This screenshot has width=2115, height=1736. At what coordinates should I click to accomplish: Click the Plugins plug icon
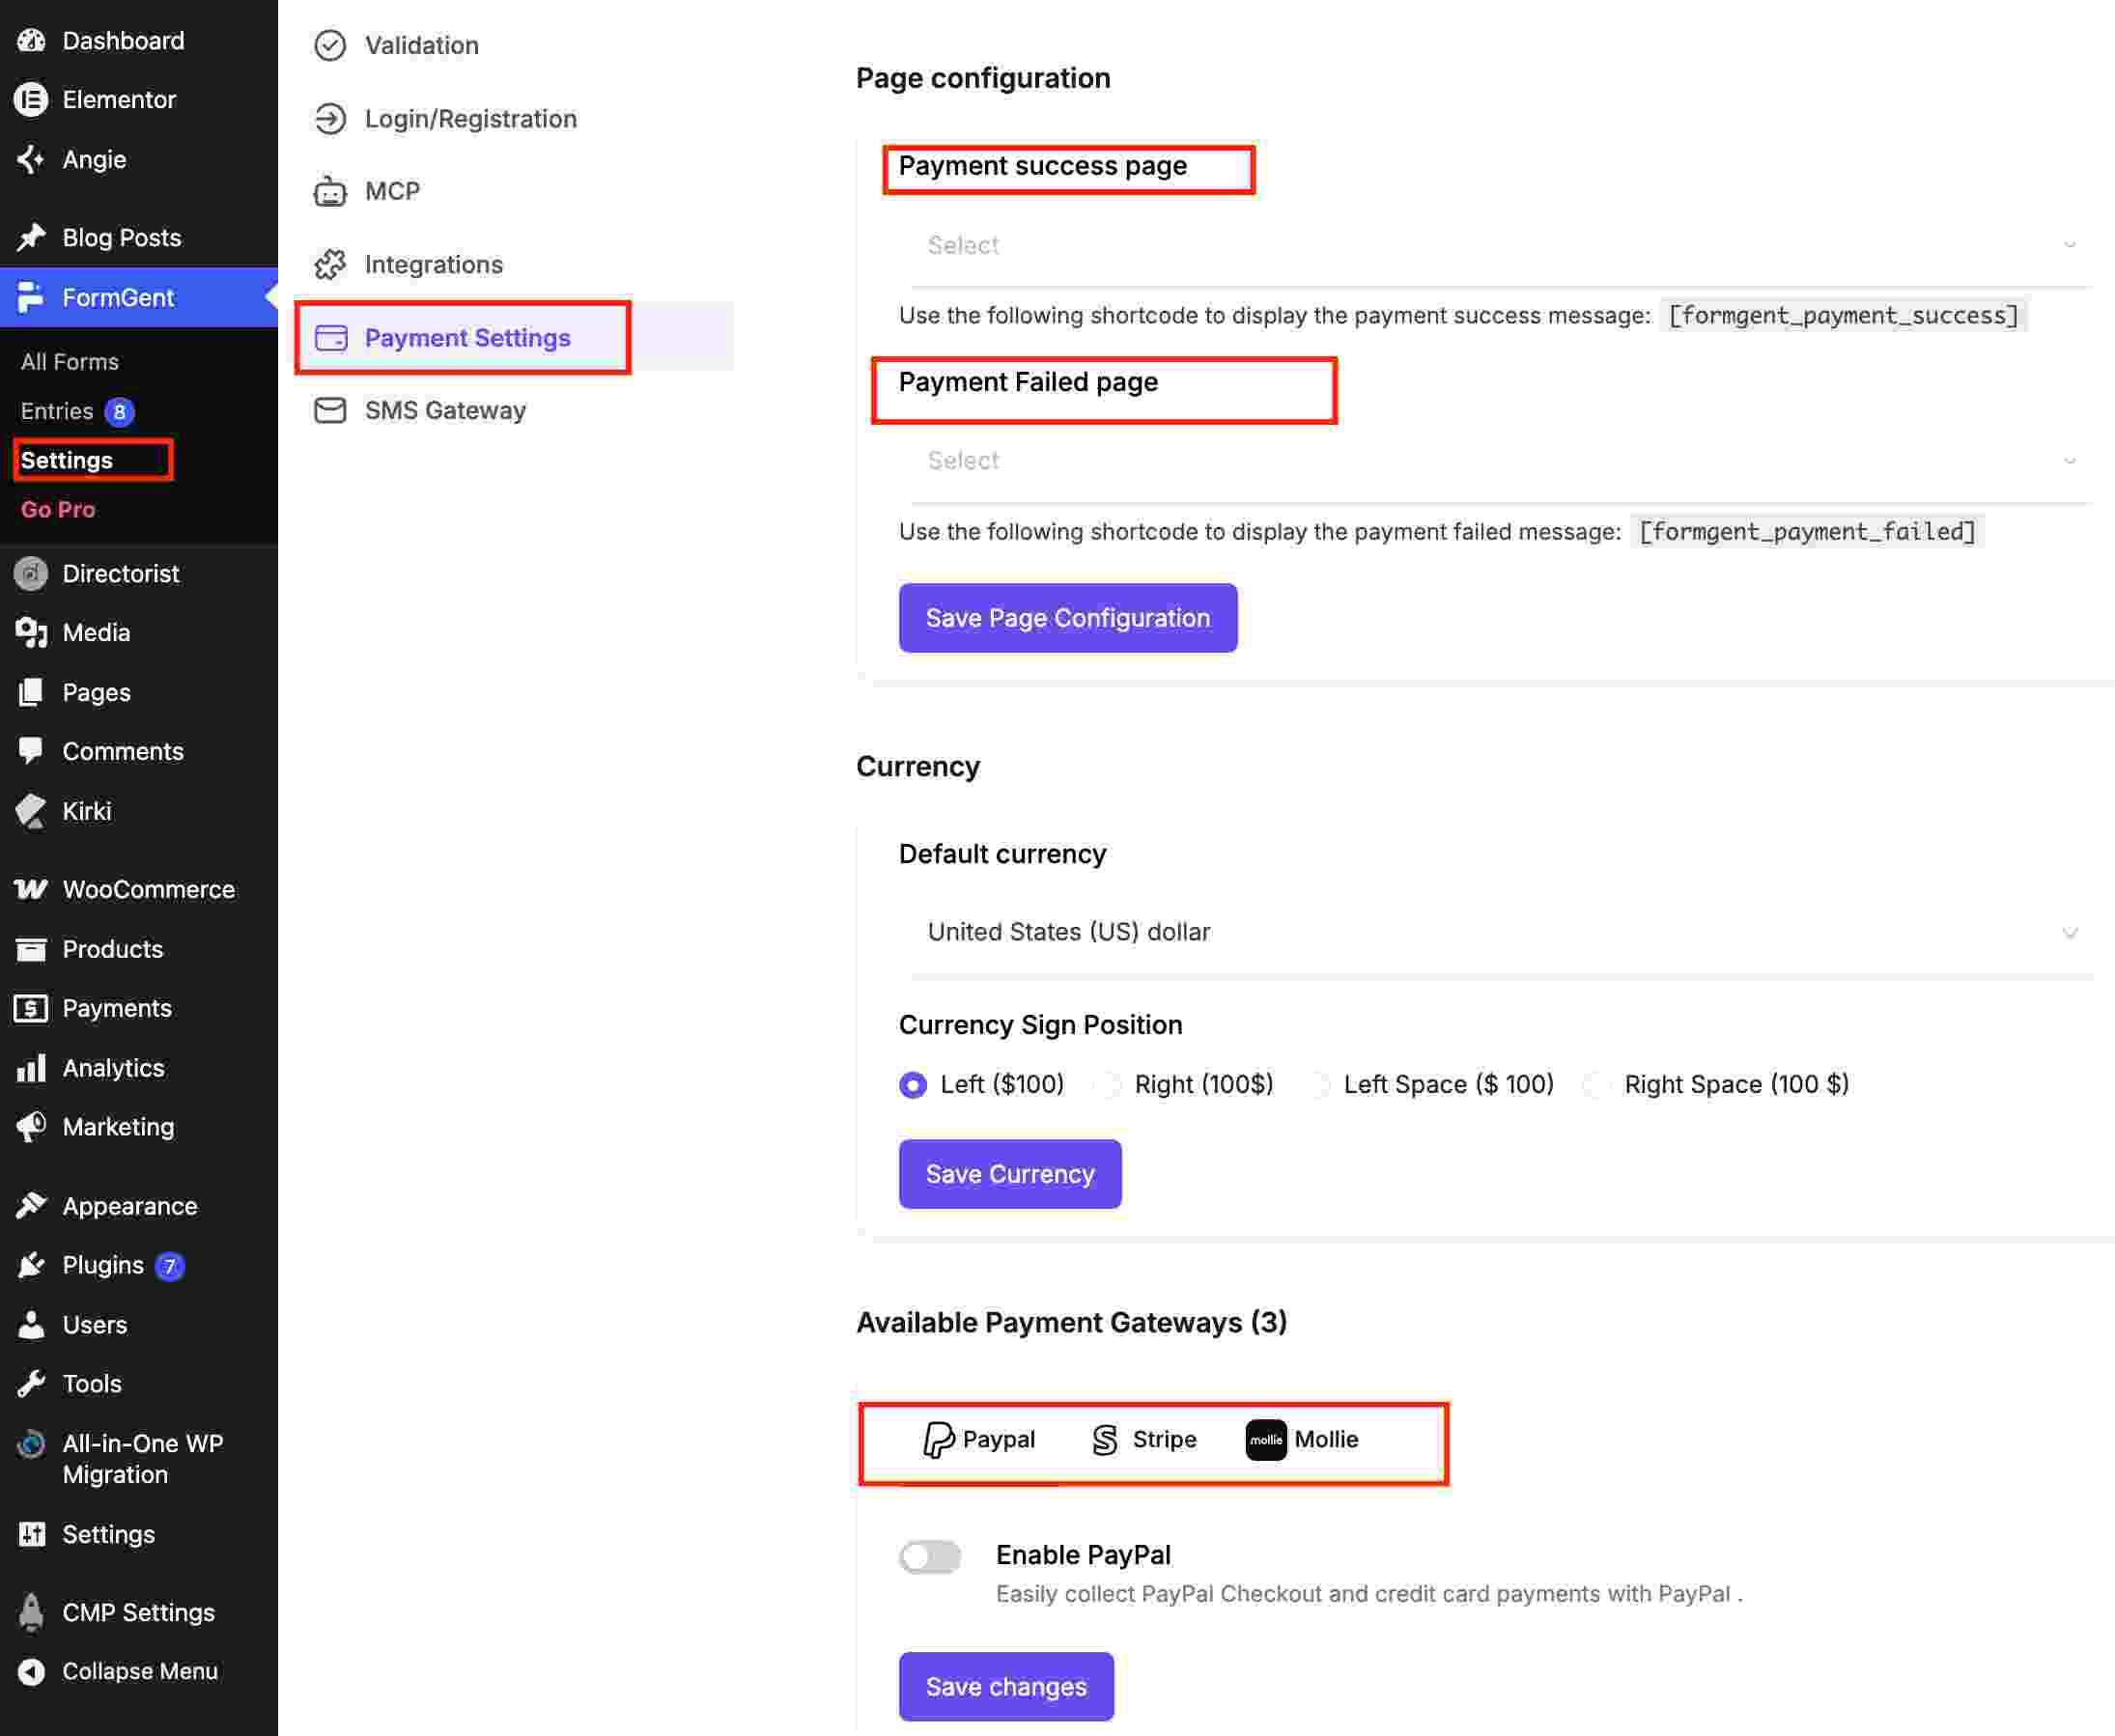31,1265
